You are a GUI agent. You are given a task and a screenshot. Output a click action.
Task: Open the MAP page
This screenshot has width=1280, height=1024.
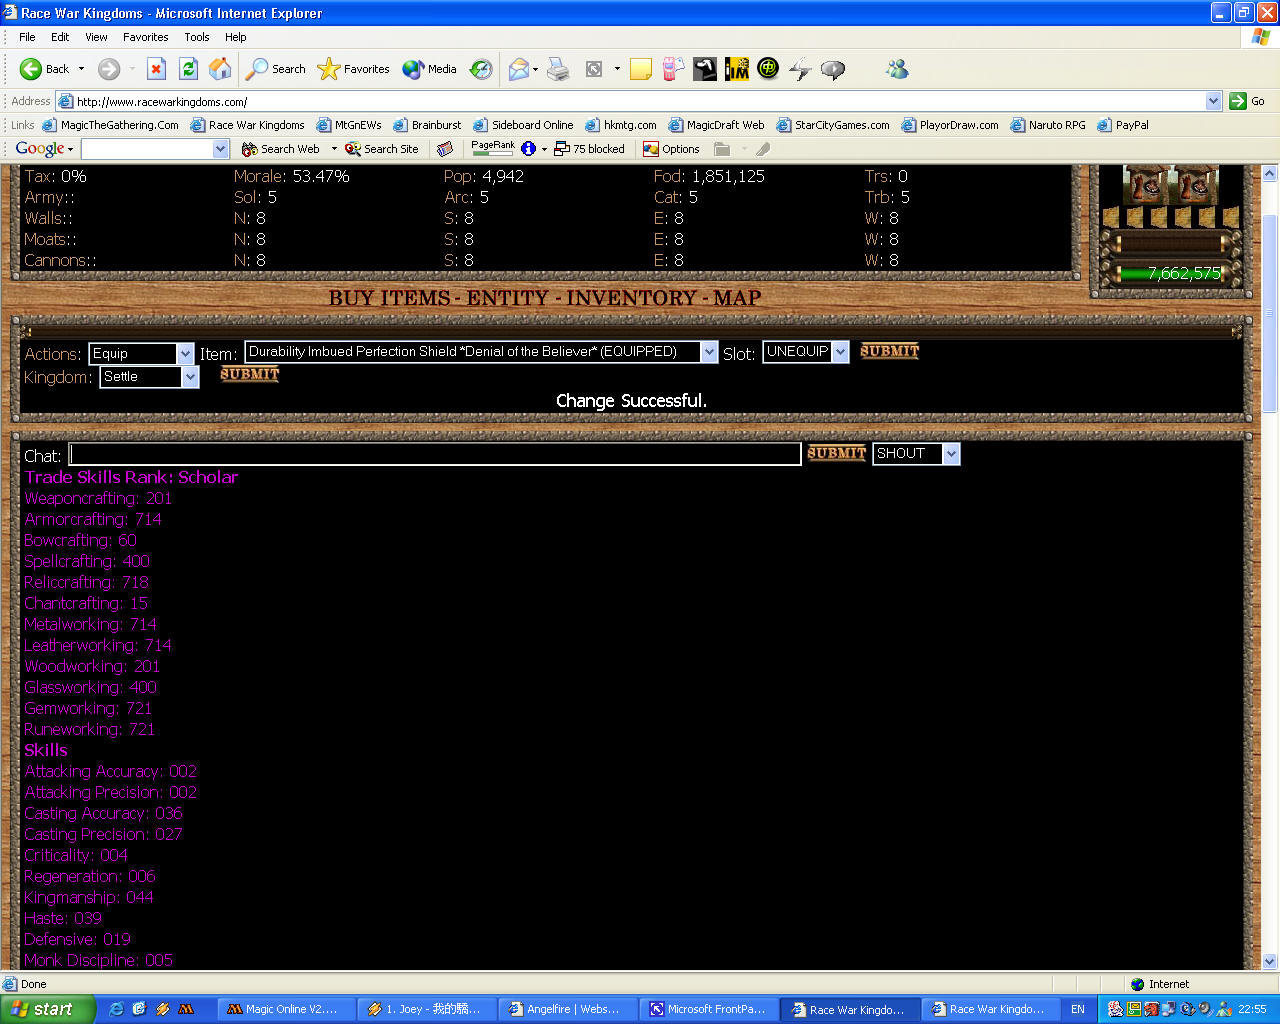[737, 298]
